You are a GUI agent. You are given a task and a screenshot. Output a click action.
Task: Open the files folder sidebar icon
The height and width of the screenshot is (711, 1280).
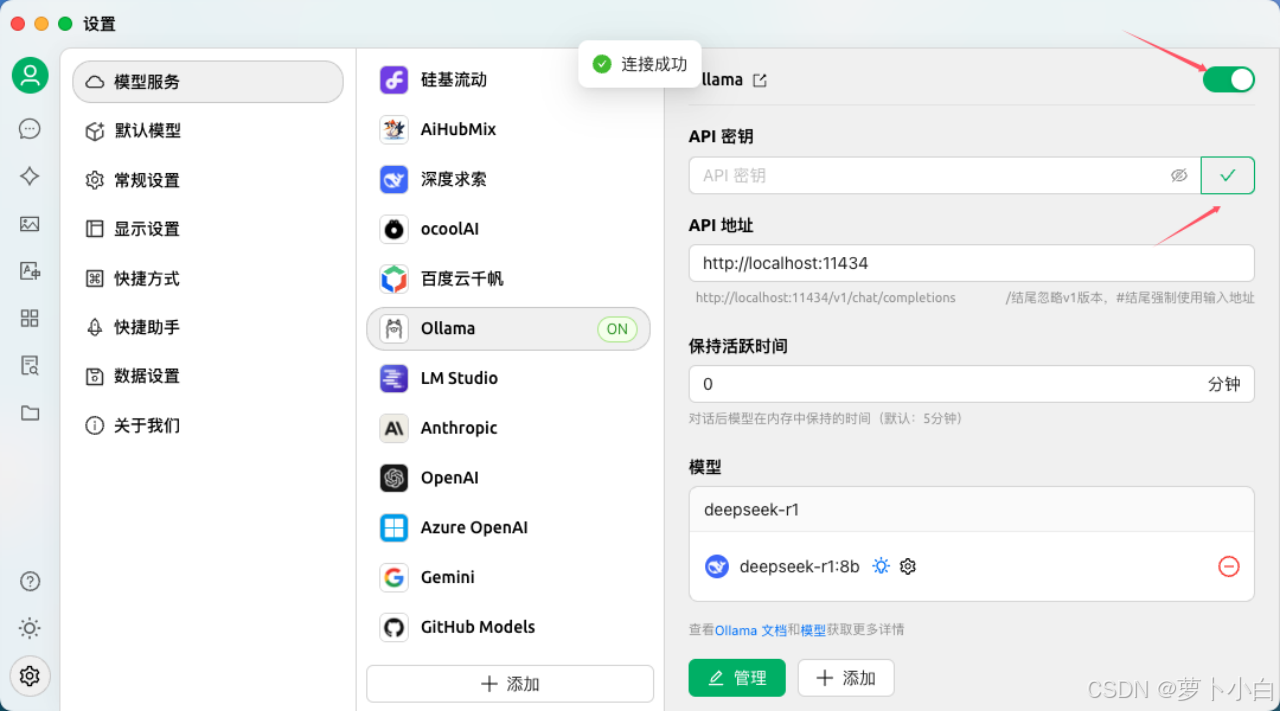[30, 413]
